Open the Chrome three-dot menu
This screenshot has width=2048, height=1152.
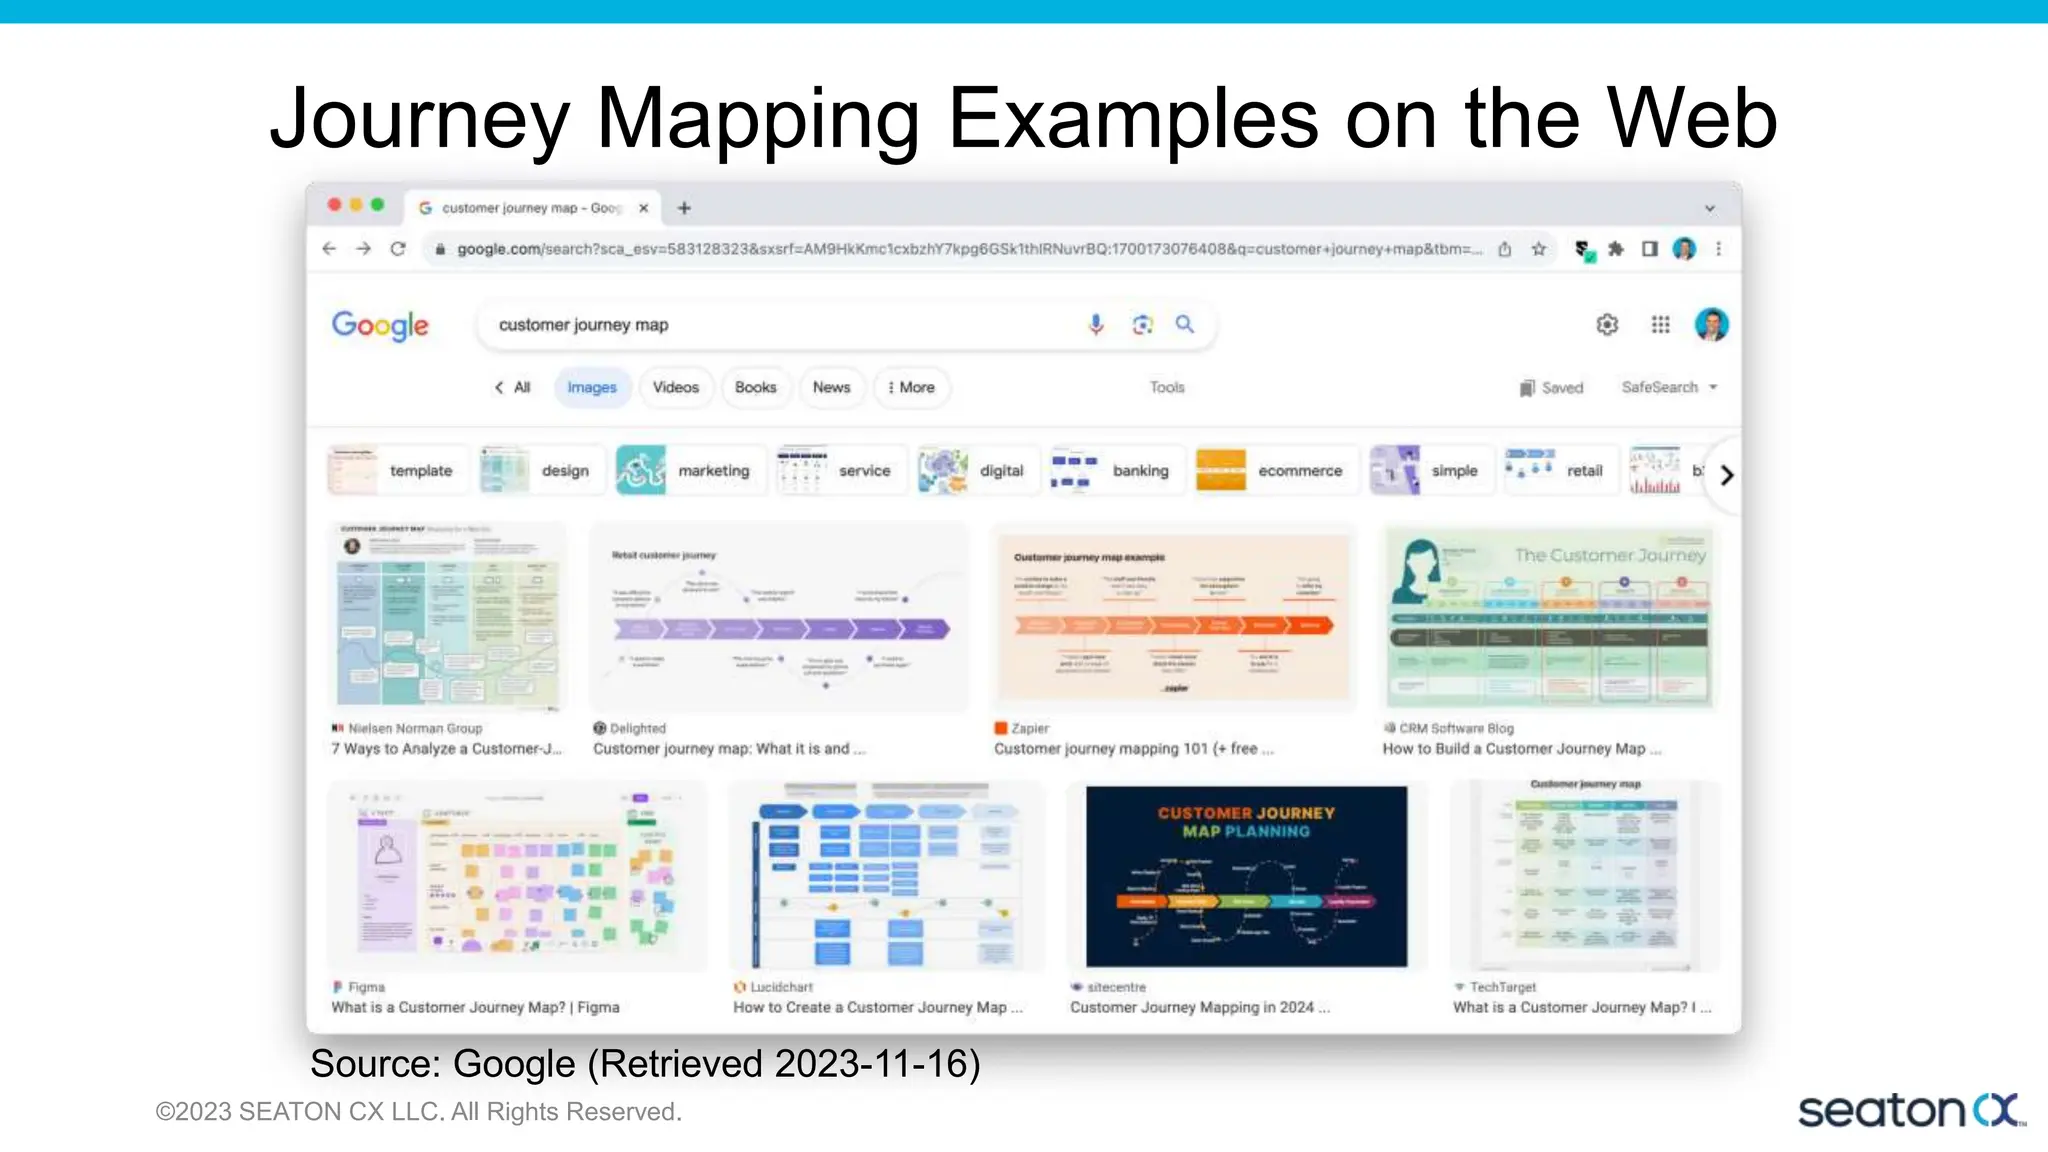point(1719,249)
